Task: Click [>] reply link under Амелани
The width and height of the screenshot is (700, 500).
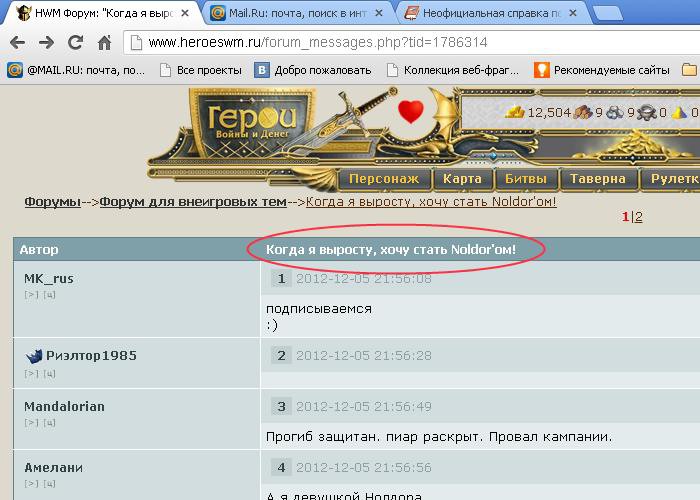Action: coord(31,484)
